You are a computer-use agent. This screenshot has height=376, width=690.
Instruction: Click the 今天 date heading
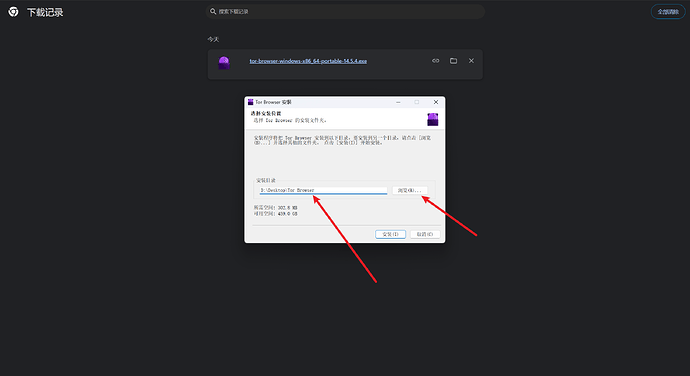[x=213, y=40]
